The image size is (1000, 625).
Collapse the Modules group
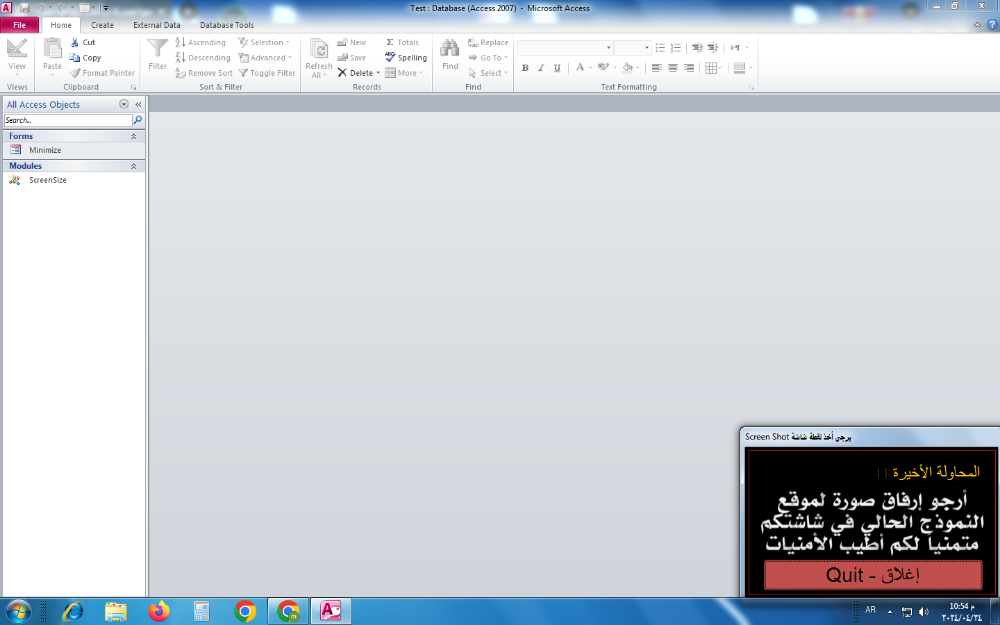(x=133, y=166)
